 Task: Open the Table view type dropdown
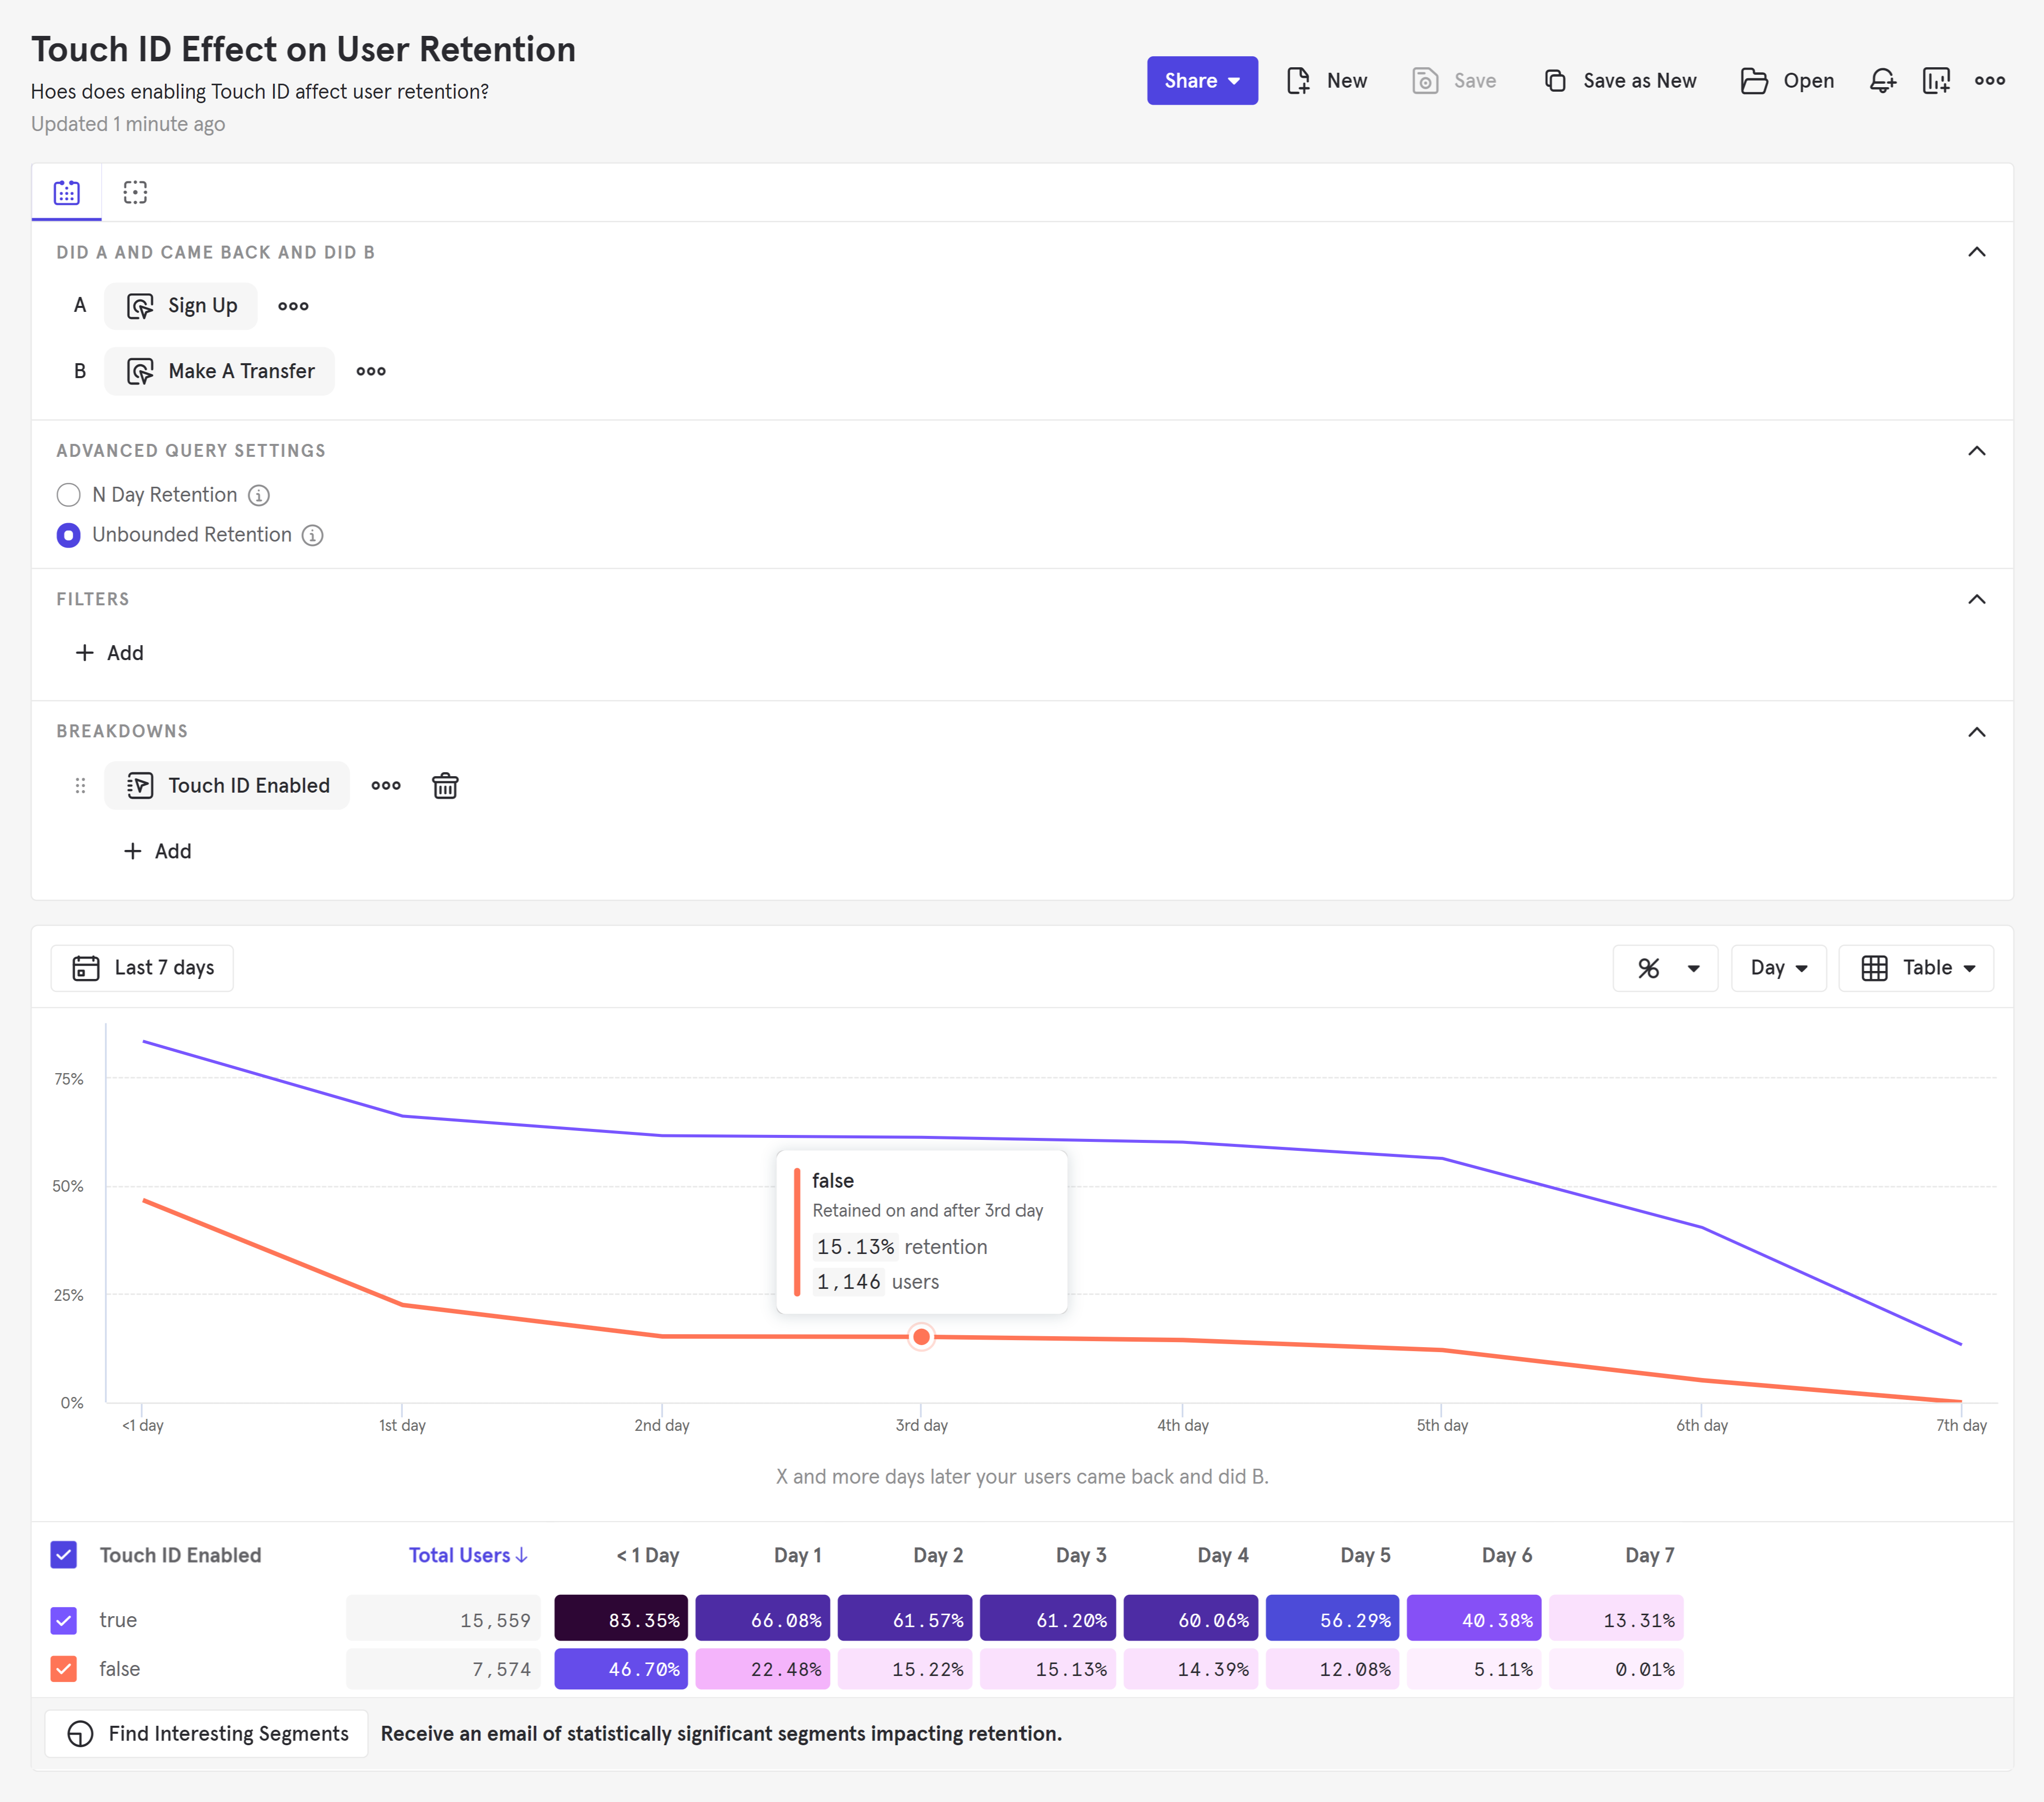pyautogui.click(x=1916, y=968)
